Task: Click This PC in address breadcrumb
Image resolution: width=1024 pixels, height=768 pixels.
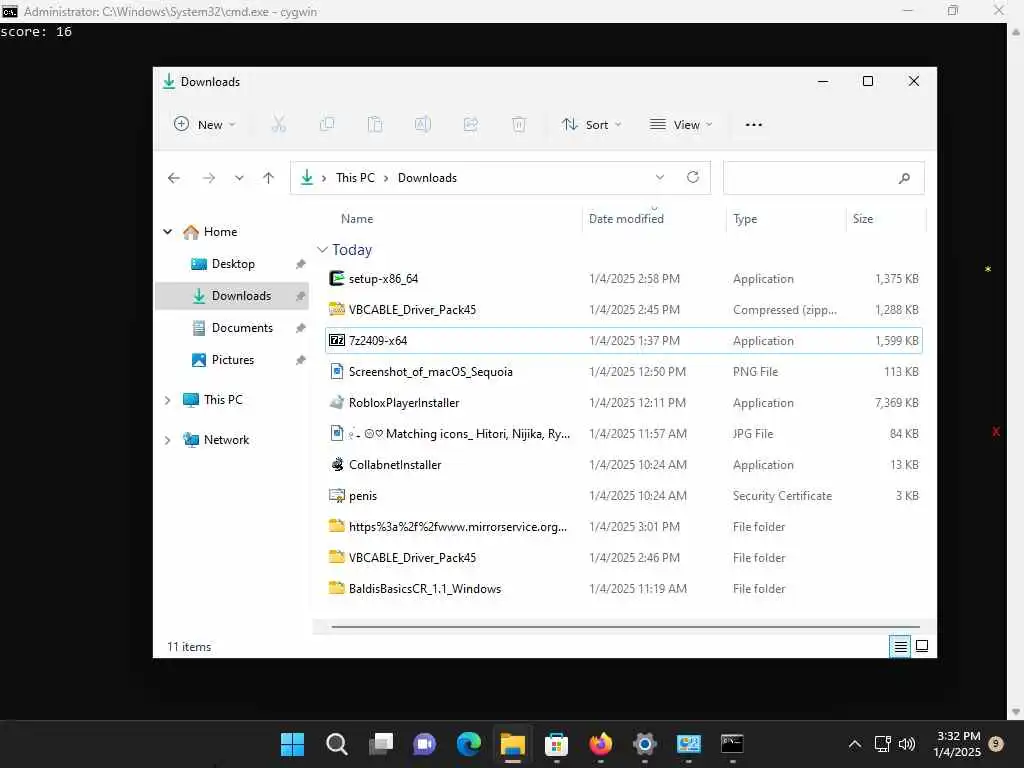Action: pyautogui.click(x=355, y=178)
